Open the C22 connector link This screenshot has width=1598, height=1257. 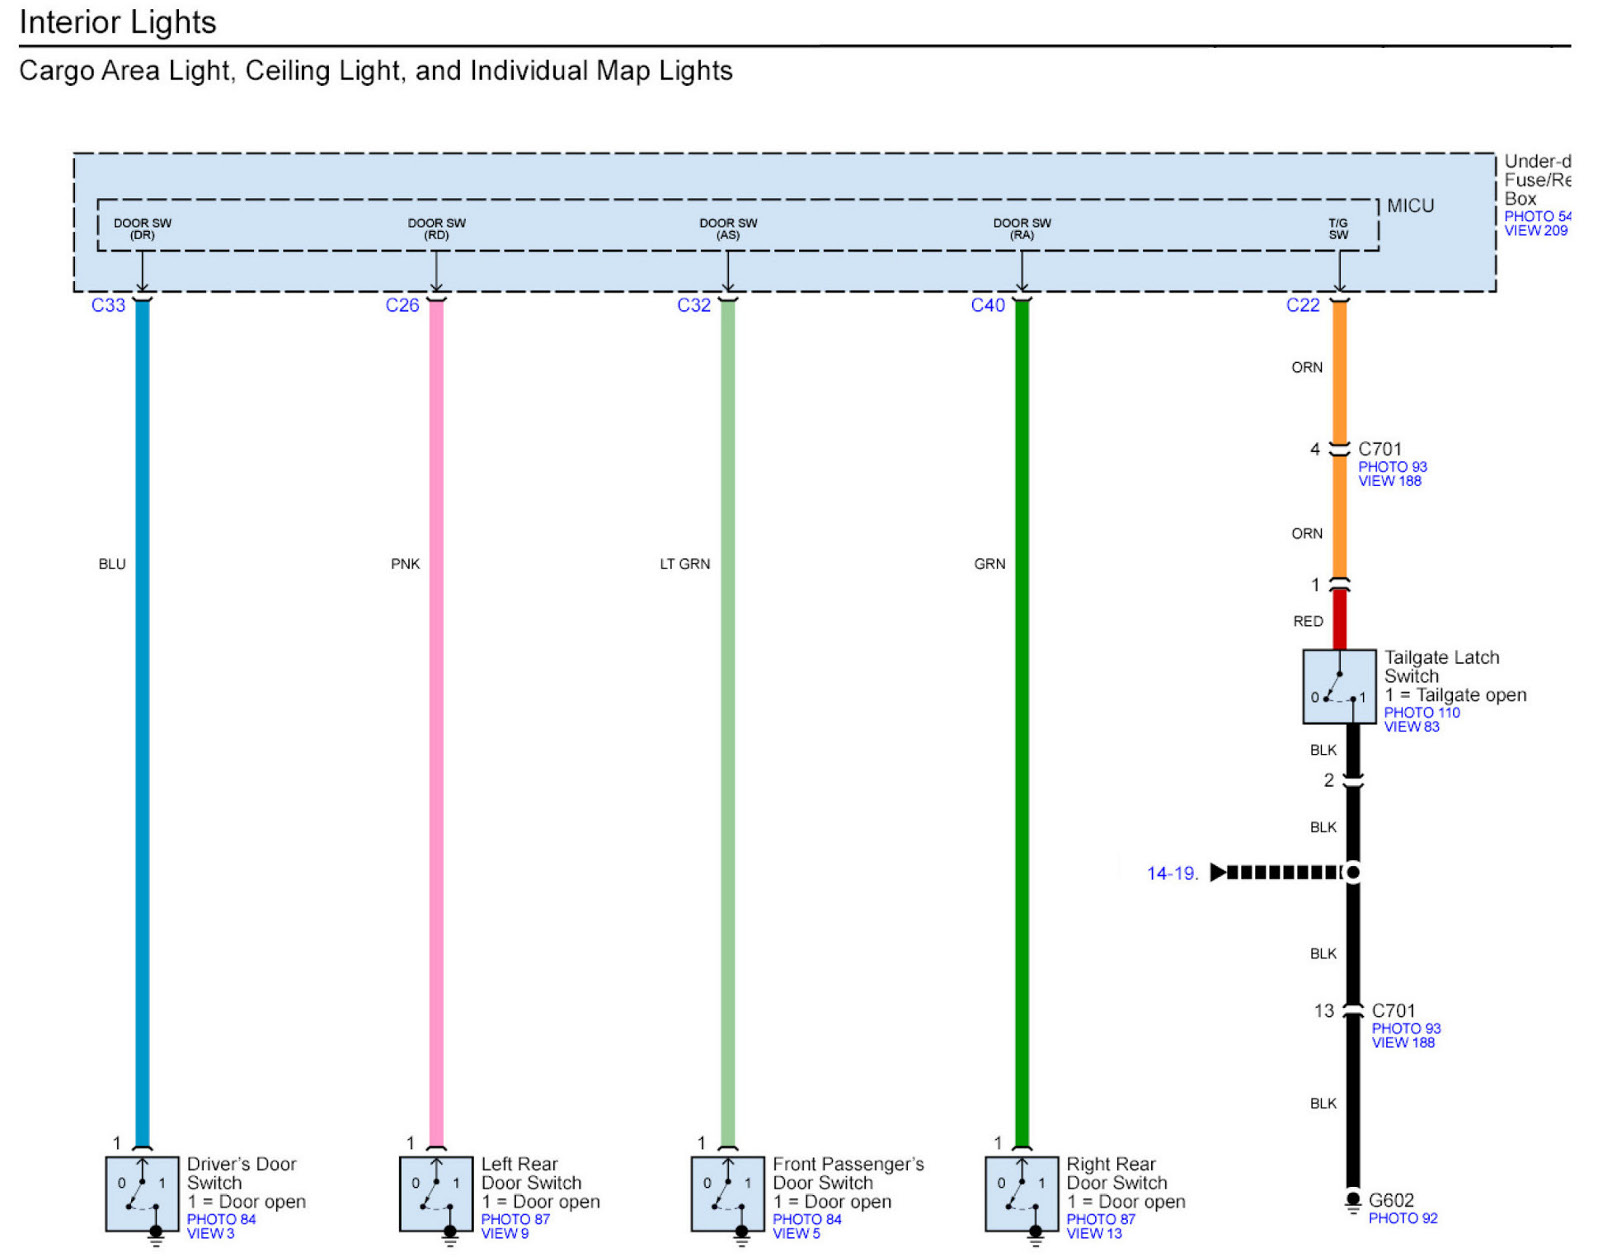[x=1303, y=306]
